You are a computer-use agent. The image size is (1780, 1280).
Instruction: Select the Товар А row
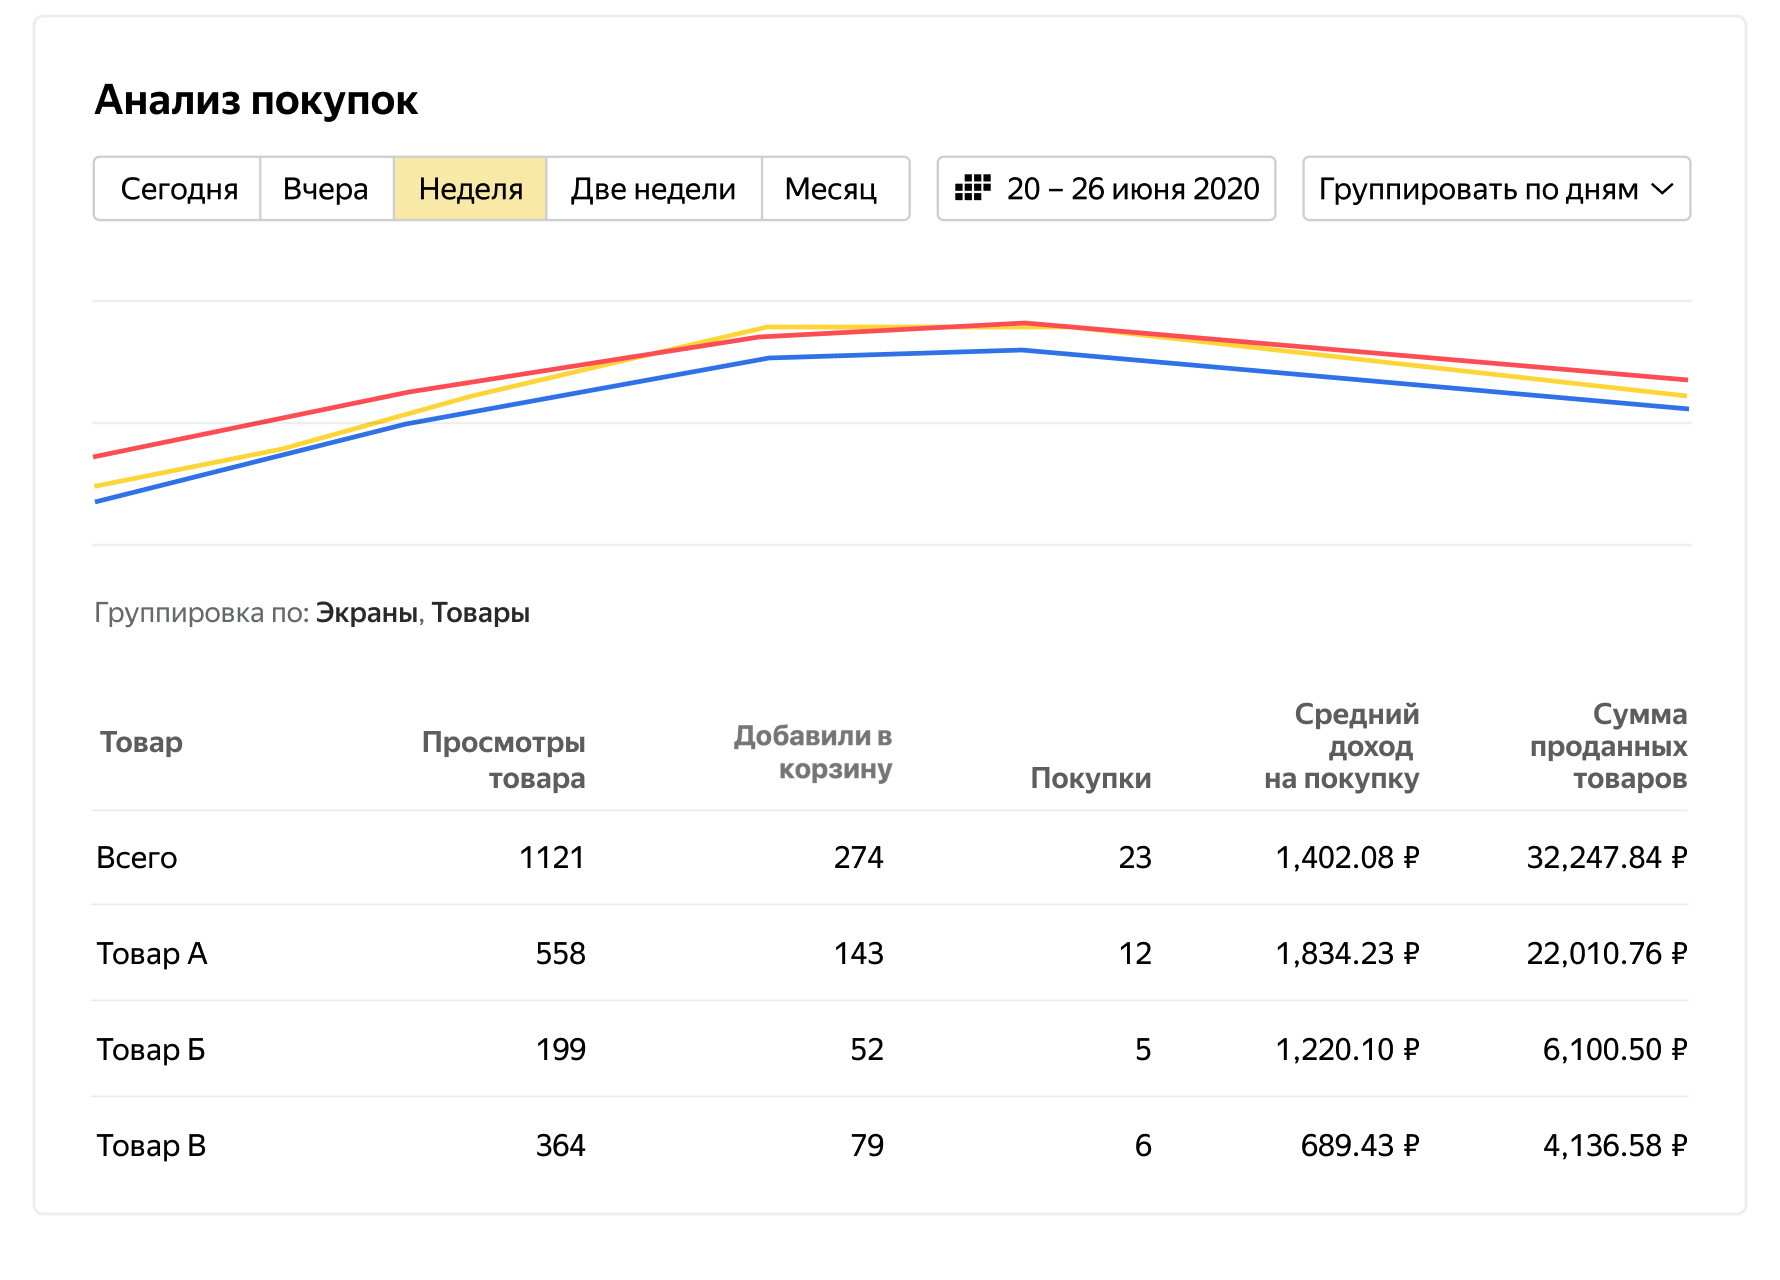click(x=152, y=953)
